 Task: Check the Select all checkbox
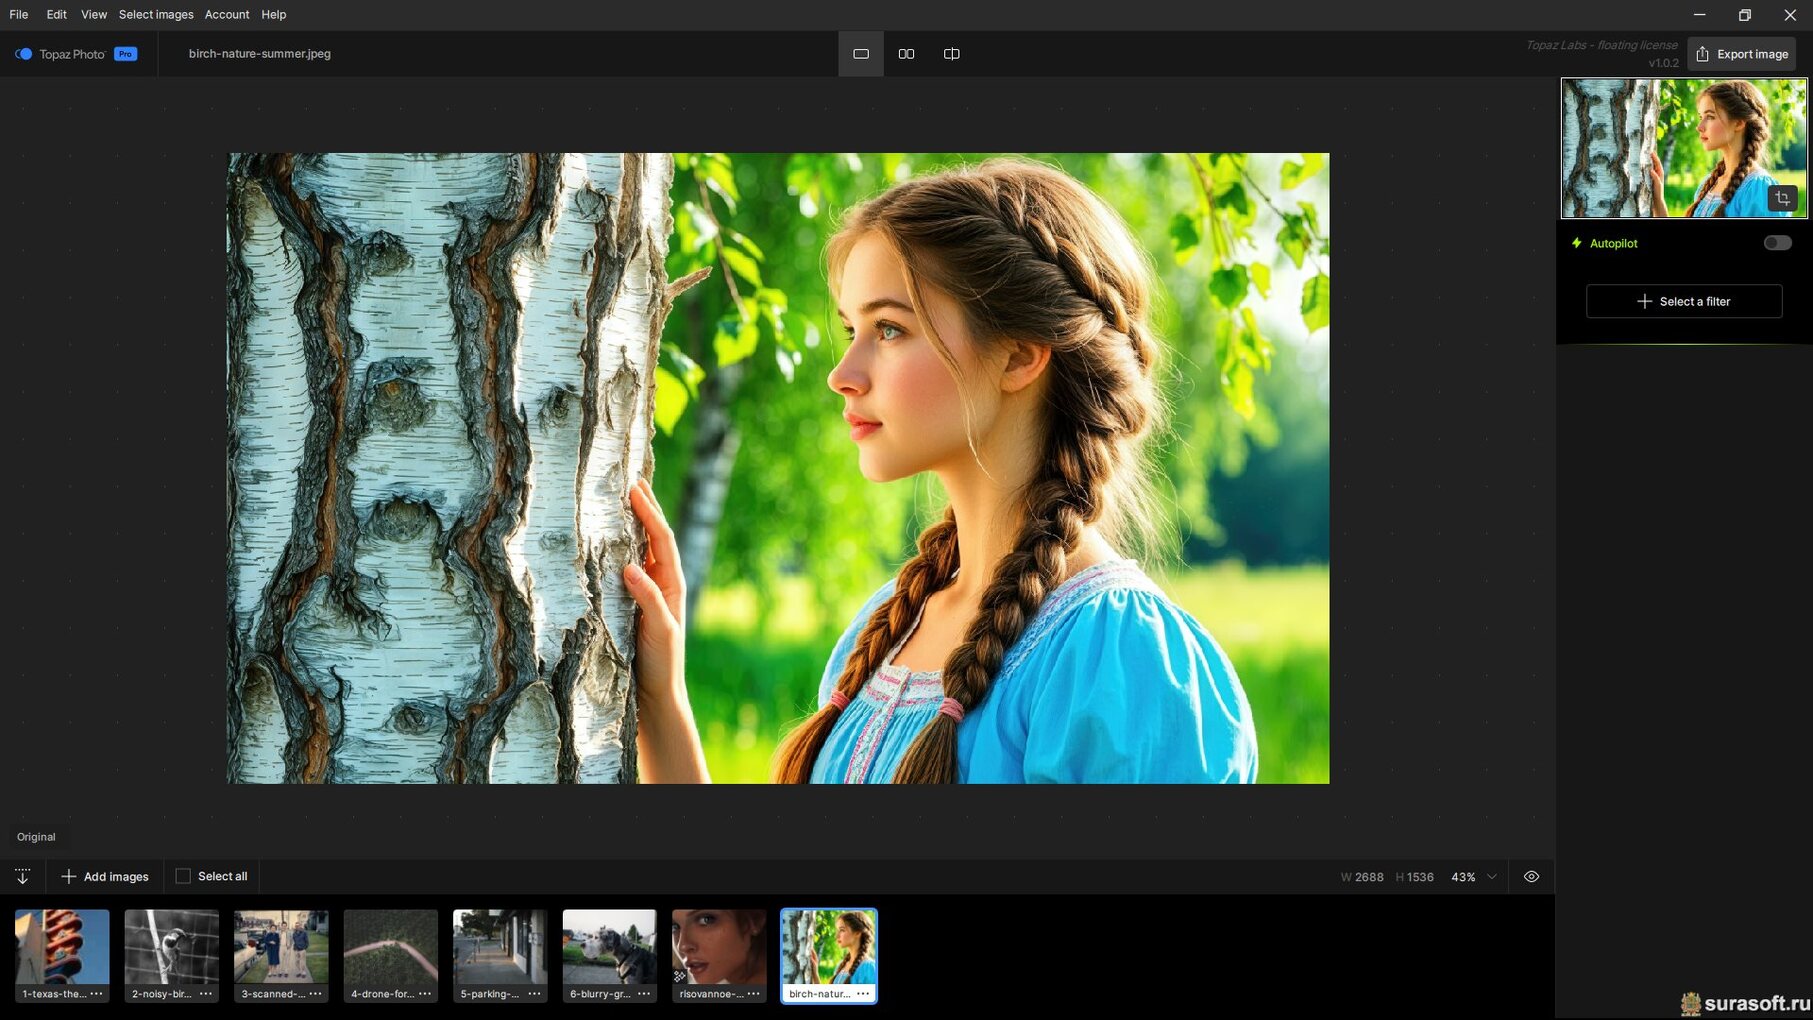pyautogui.click(x=183, y=877)
